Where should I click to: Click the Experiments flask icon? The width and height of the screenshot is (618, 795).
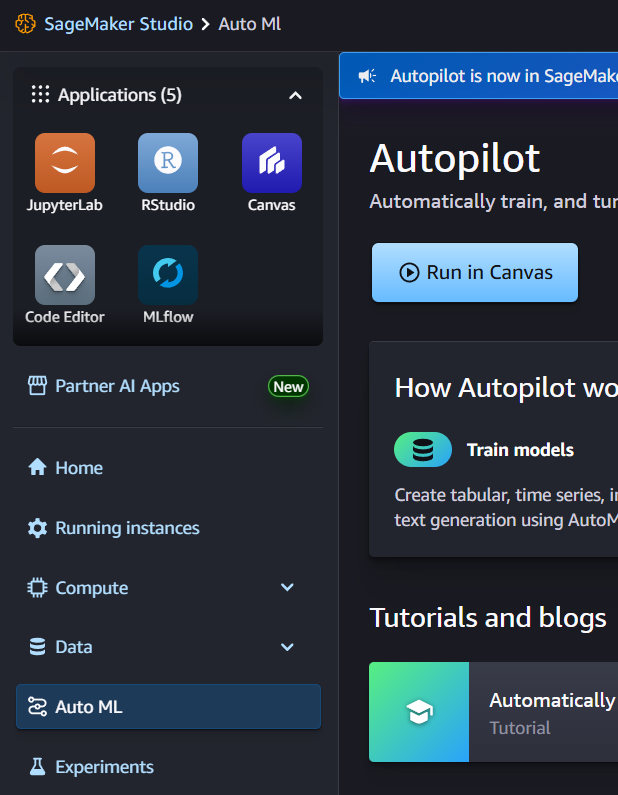point(38,767)
